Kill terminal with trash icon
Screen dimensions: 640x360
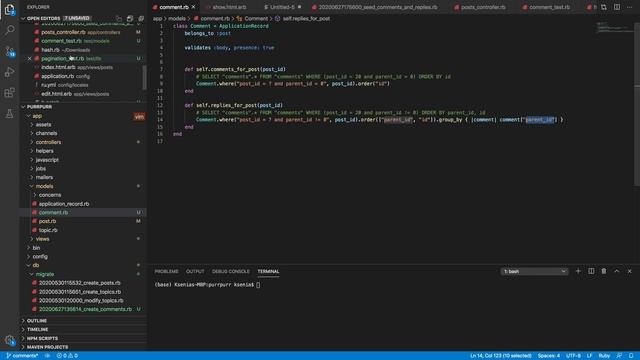click(x=604, y=271)
